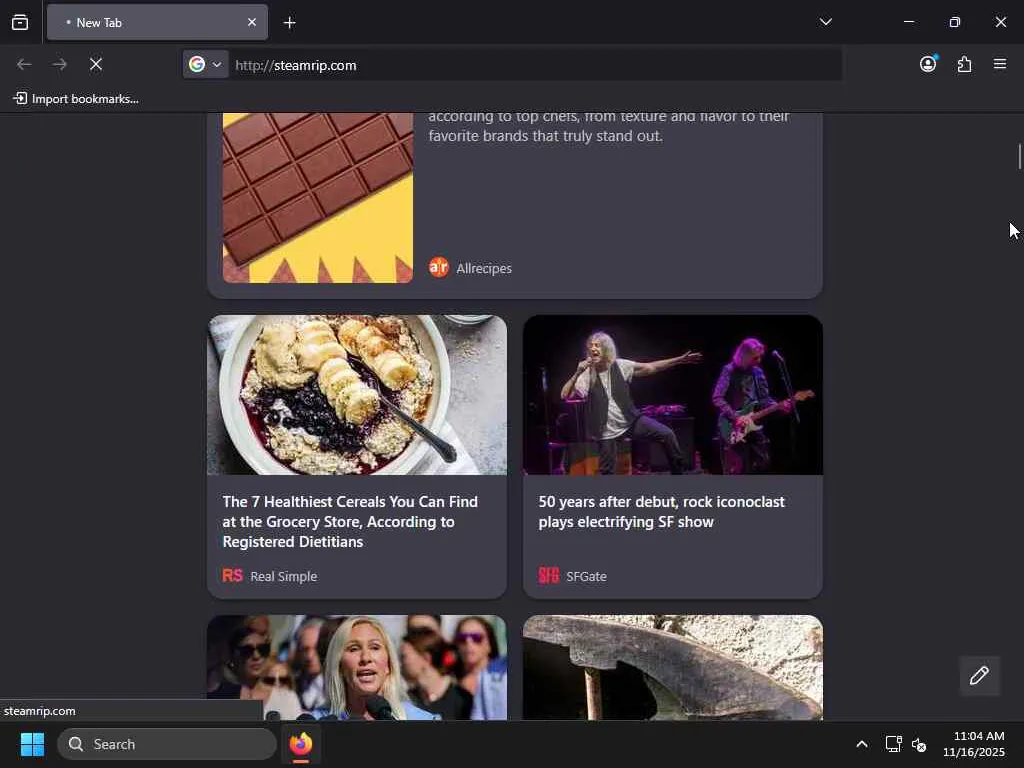Expand the Google search engine dropdown
This screenshot has height=768, width=1024.
click(x=205, y=64)
